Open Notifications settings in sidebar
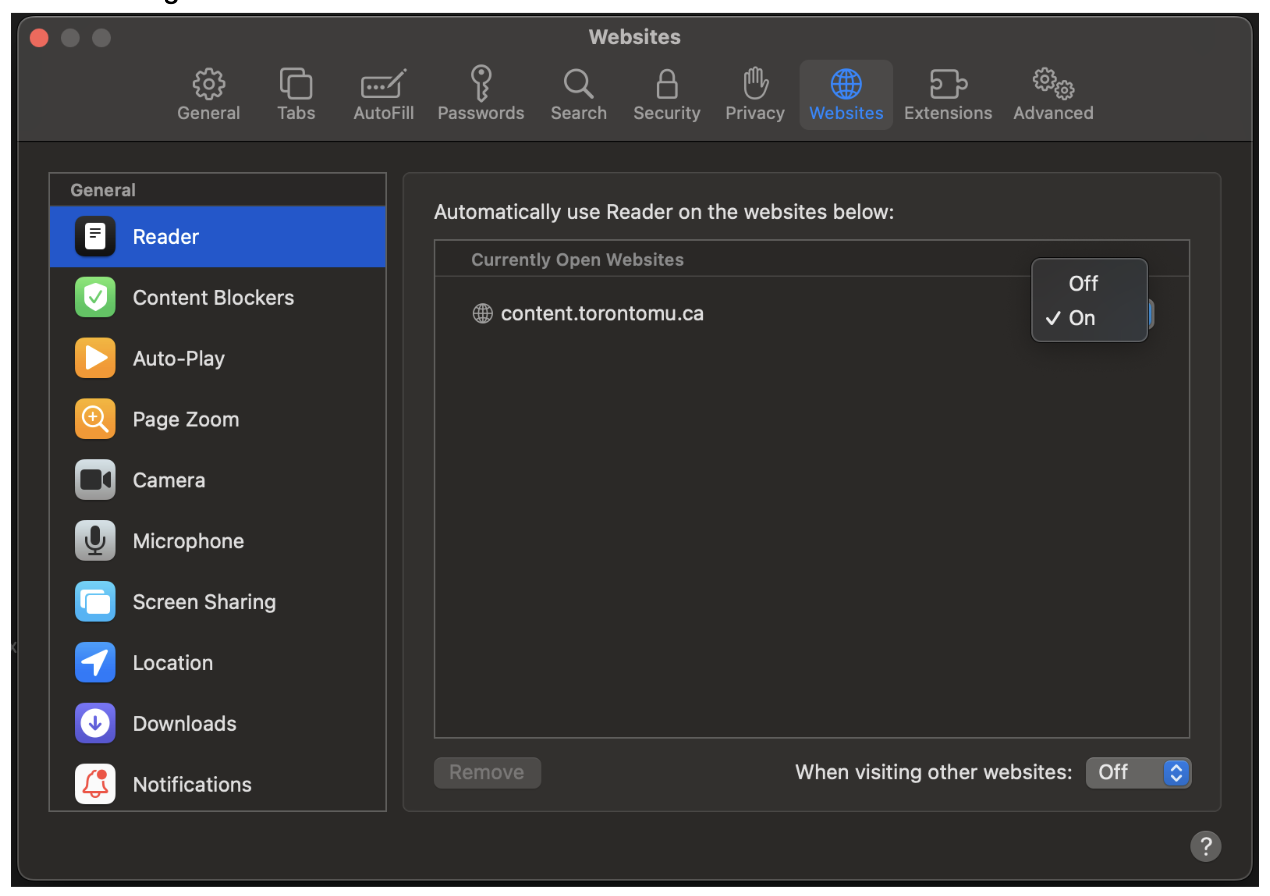This screenshot has height=896, width=1270. pyautogui.click(x=192, y=785)
